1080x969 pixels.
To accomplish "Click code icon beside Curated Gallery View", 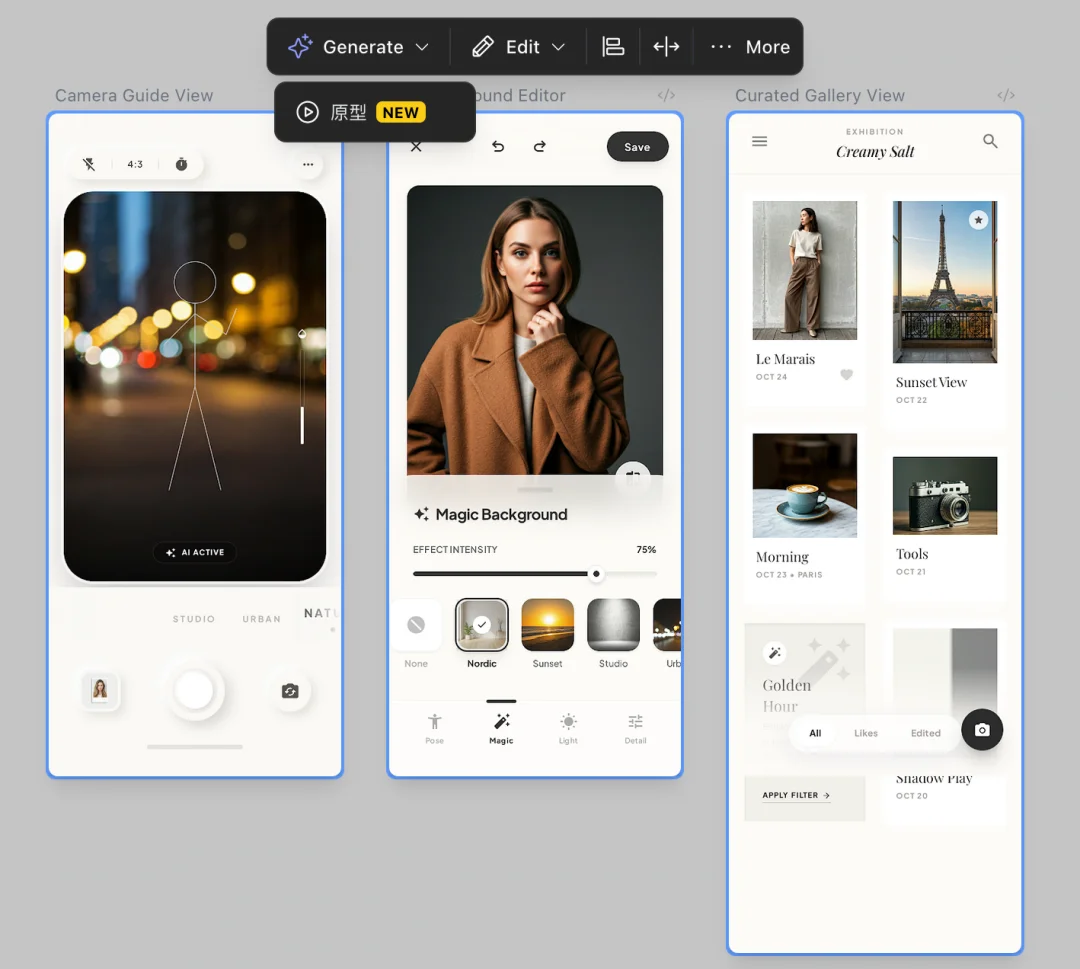I will point(1006,96).
